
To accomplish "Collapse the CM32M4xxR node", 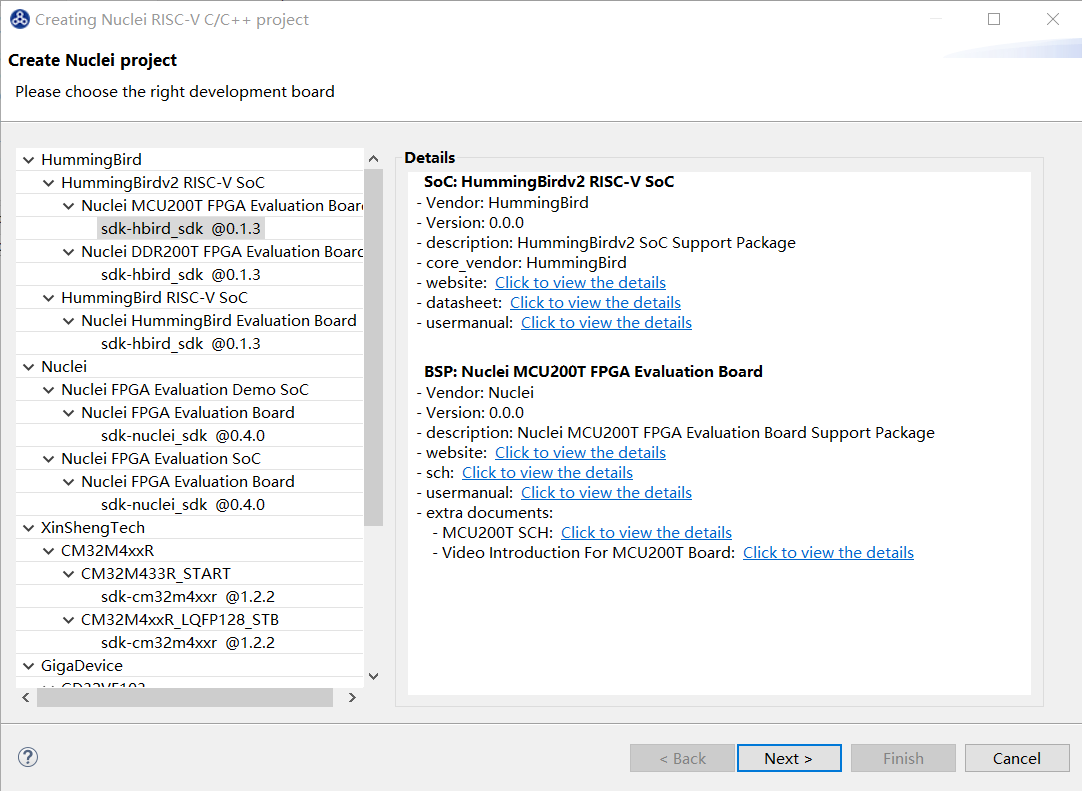I will pos(48,551).
